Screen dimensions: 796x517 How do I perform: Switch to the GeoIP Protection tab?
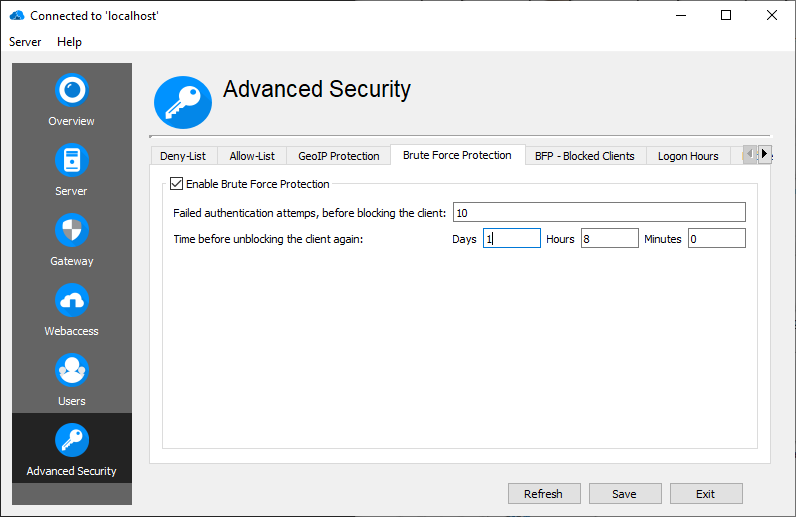click(x=339, y=156)
